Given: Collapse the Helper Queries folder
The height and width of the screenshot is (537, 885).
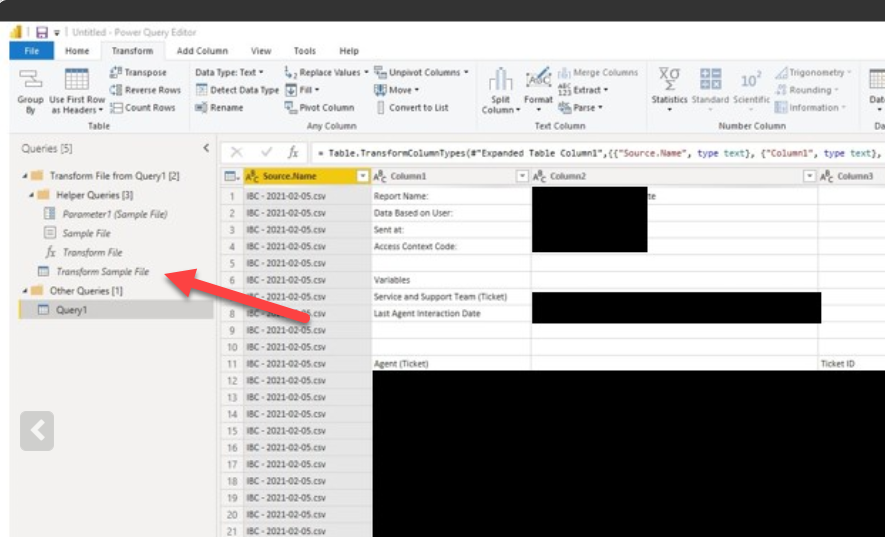Looking at the screenshot, I should [x=31, y=195].
